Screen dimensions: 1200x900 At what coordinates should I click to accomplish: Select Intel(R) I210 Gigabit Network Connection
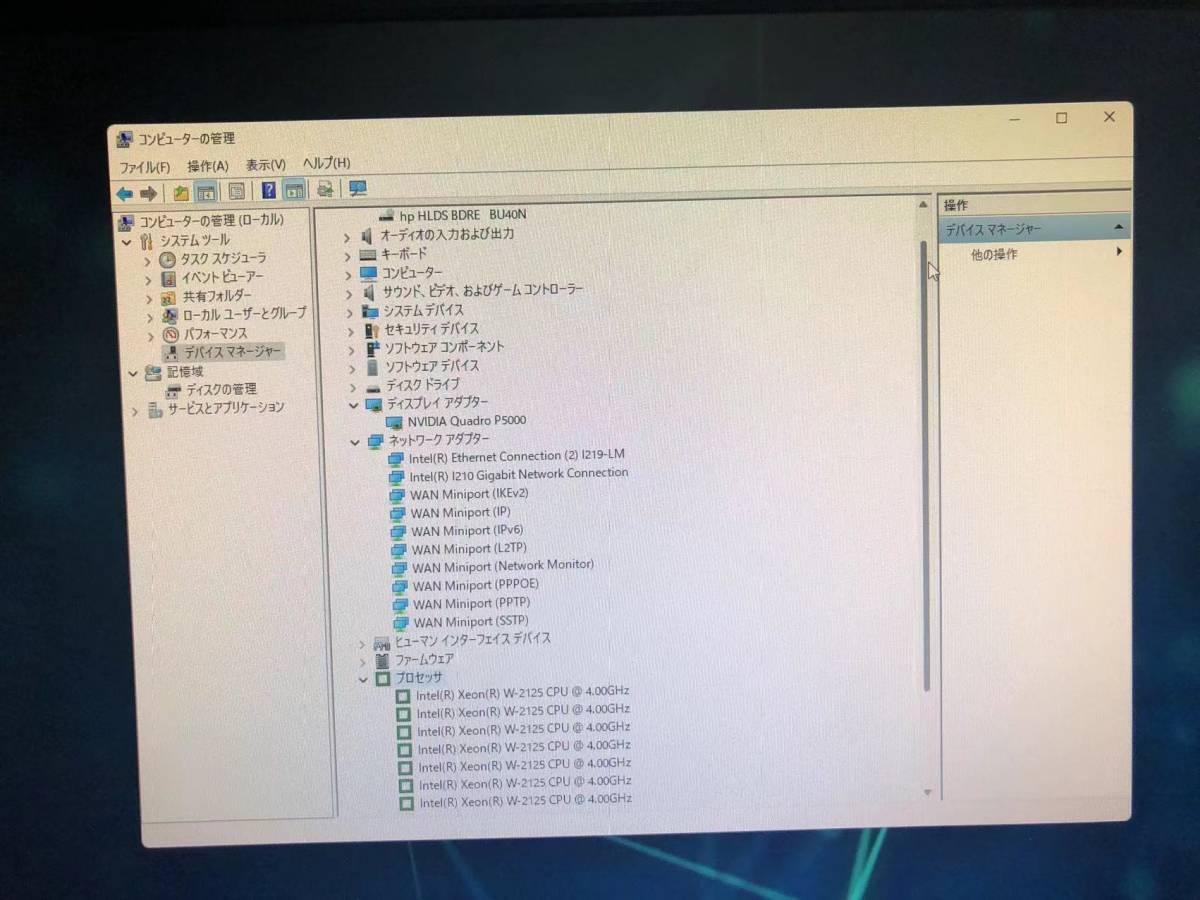pos(519,475)
